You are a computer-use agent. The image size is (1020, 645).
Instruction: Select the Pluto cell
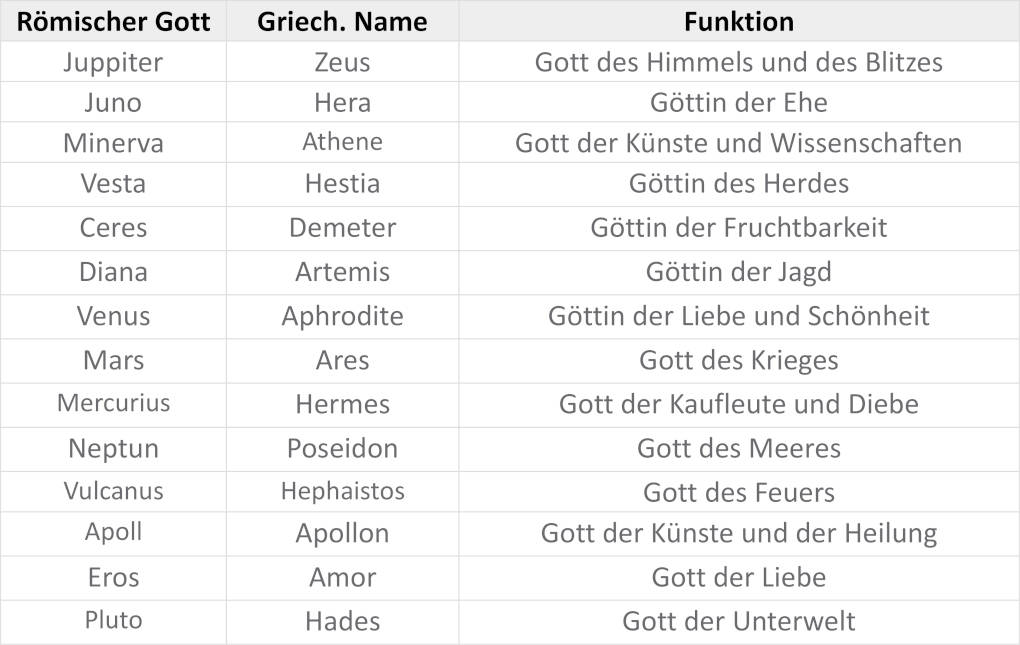113,620
